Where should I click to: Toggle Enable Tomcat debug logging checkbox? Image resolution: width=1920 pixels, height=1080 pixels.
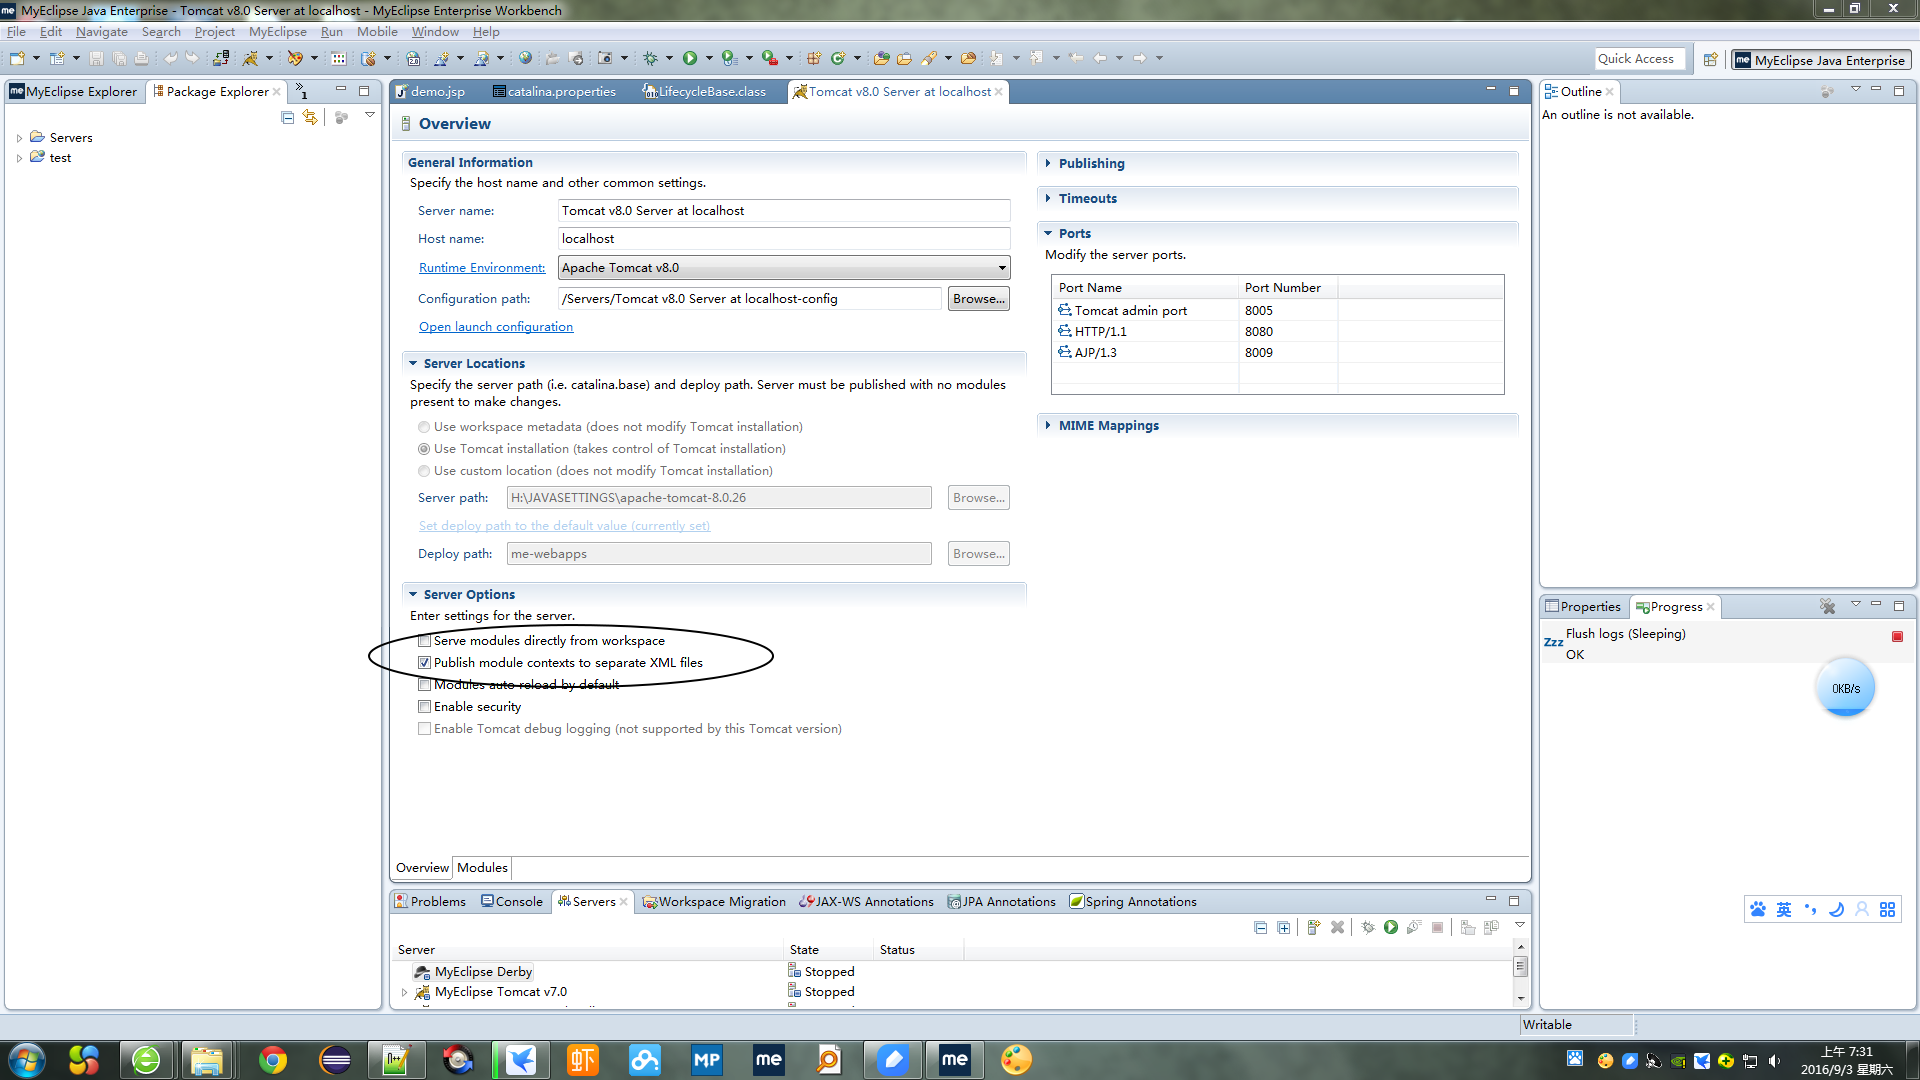coord(424,728)
